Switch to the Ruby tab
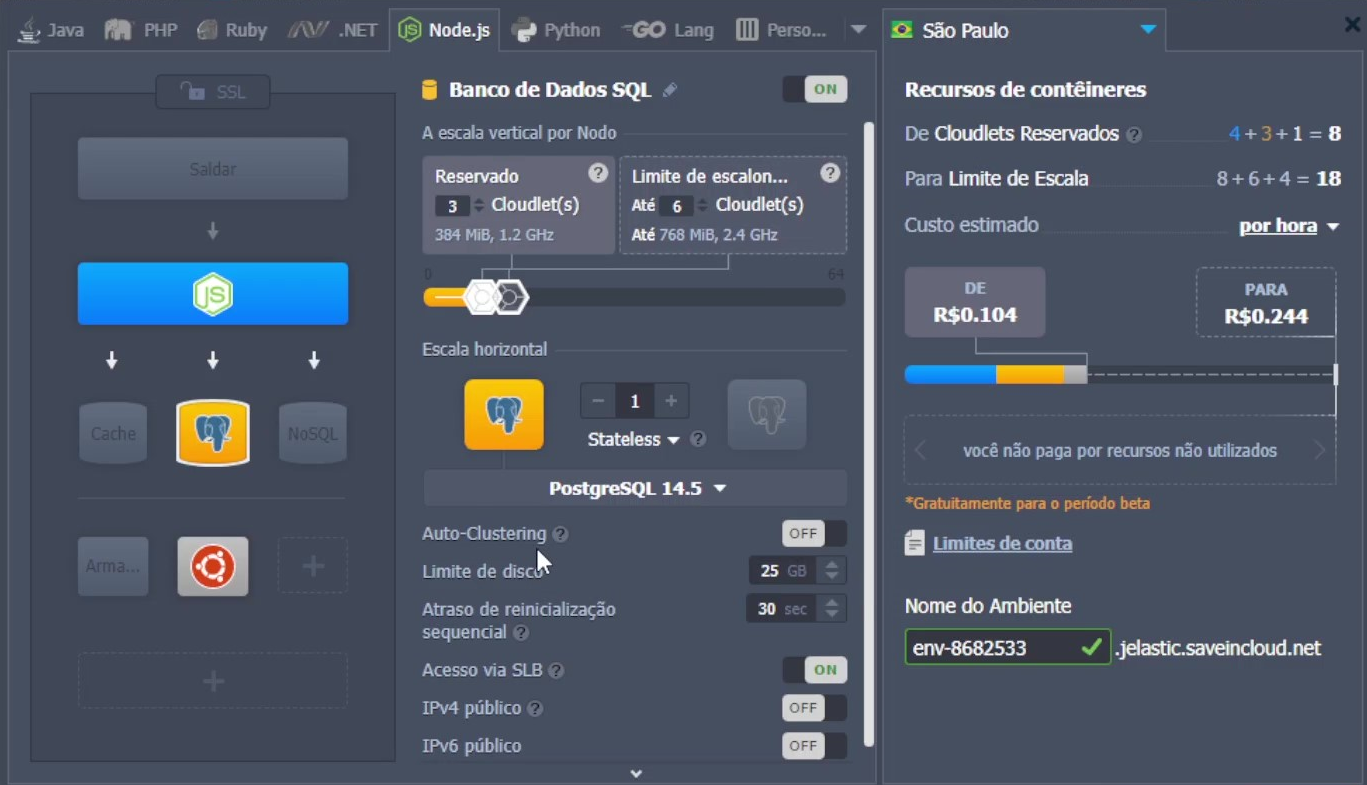1367x785 pixels. pos(232,30)
